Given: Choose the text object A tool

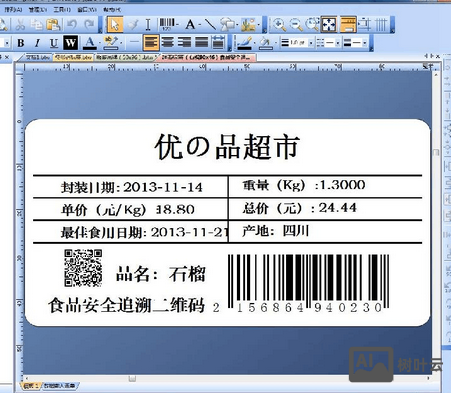Looking at the screenshot, I should point(190,25).
